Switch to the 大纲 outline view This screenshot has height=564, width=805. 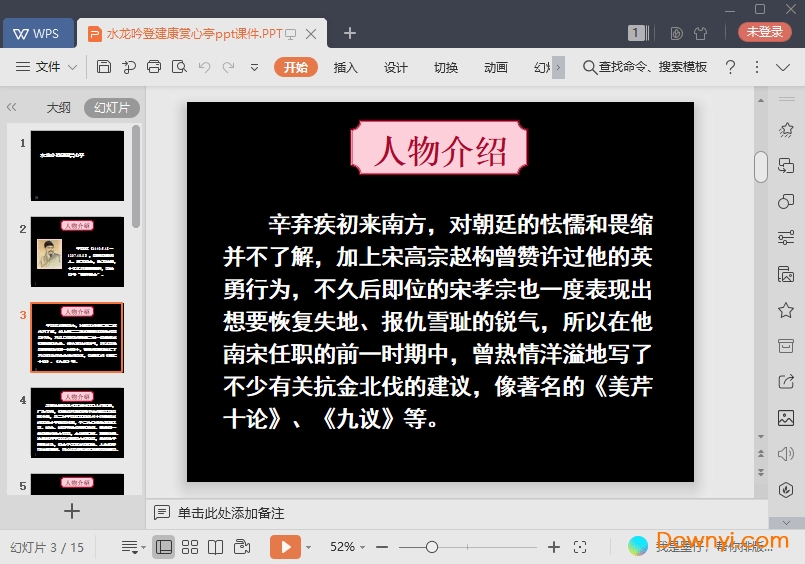click(x=59, y=108)
